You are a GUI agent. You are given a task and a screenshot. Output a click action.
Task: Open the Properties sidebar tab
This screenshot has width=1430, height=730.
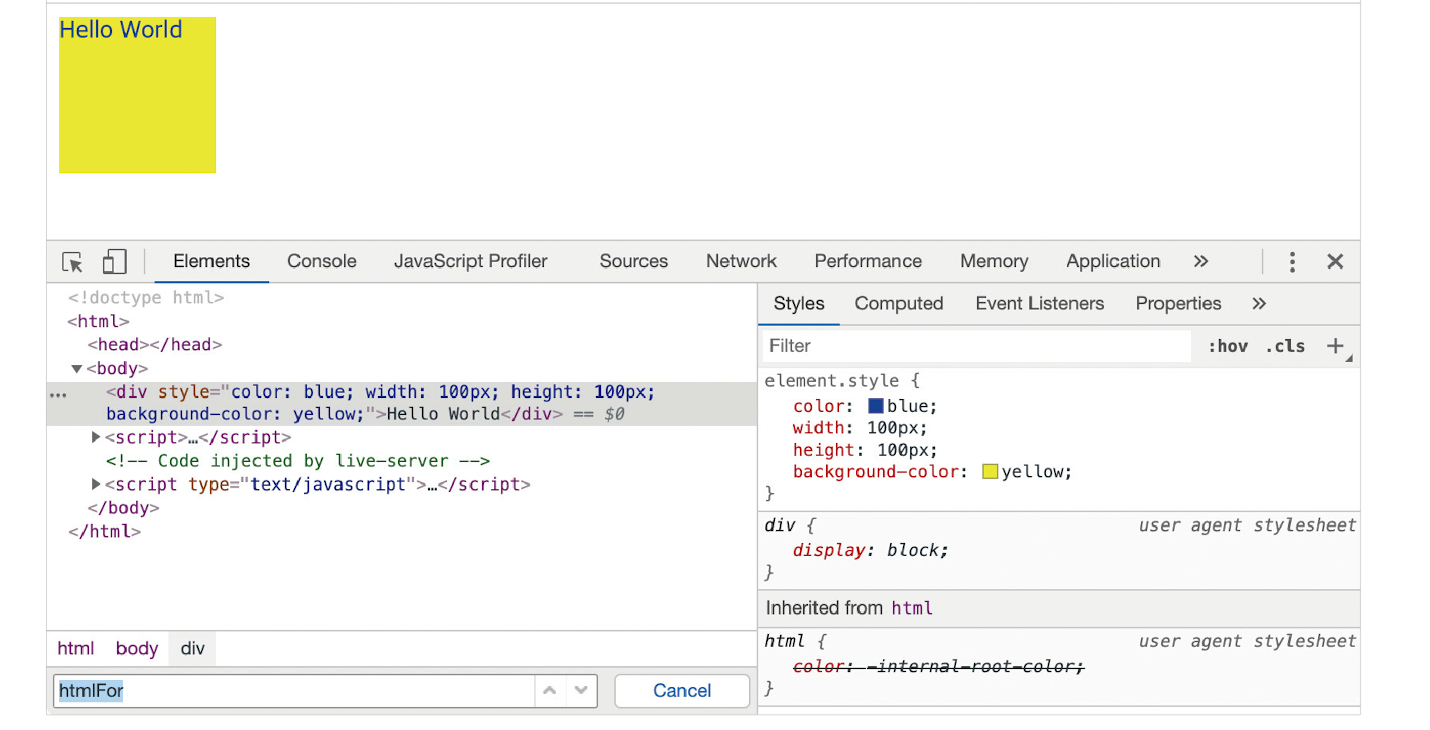point(1178,304)
